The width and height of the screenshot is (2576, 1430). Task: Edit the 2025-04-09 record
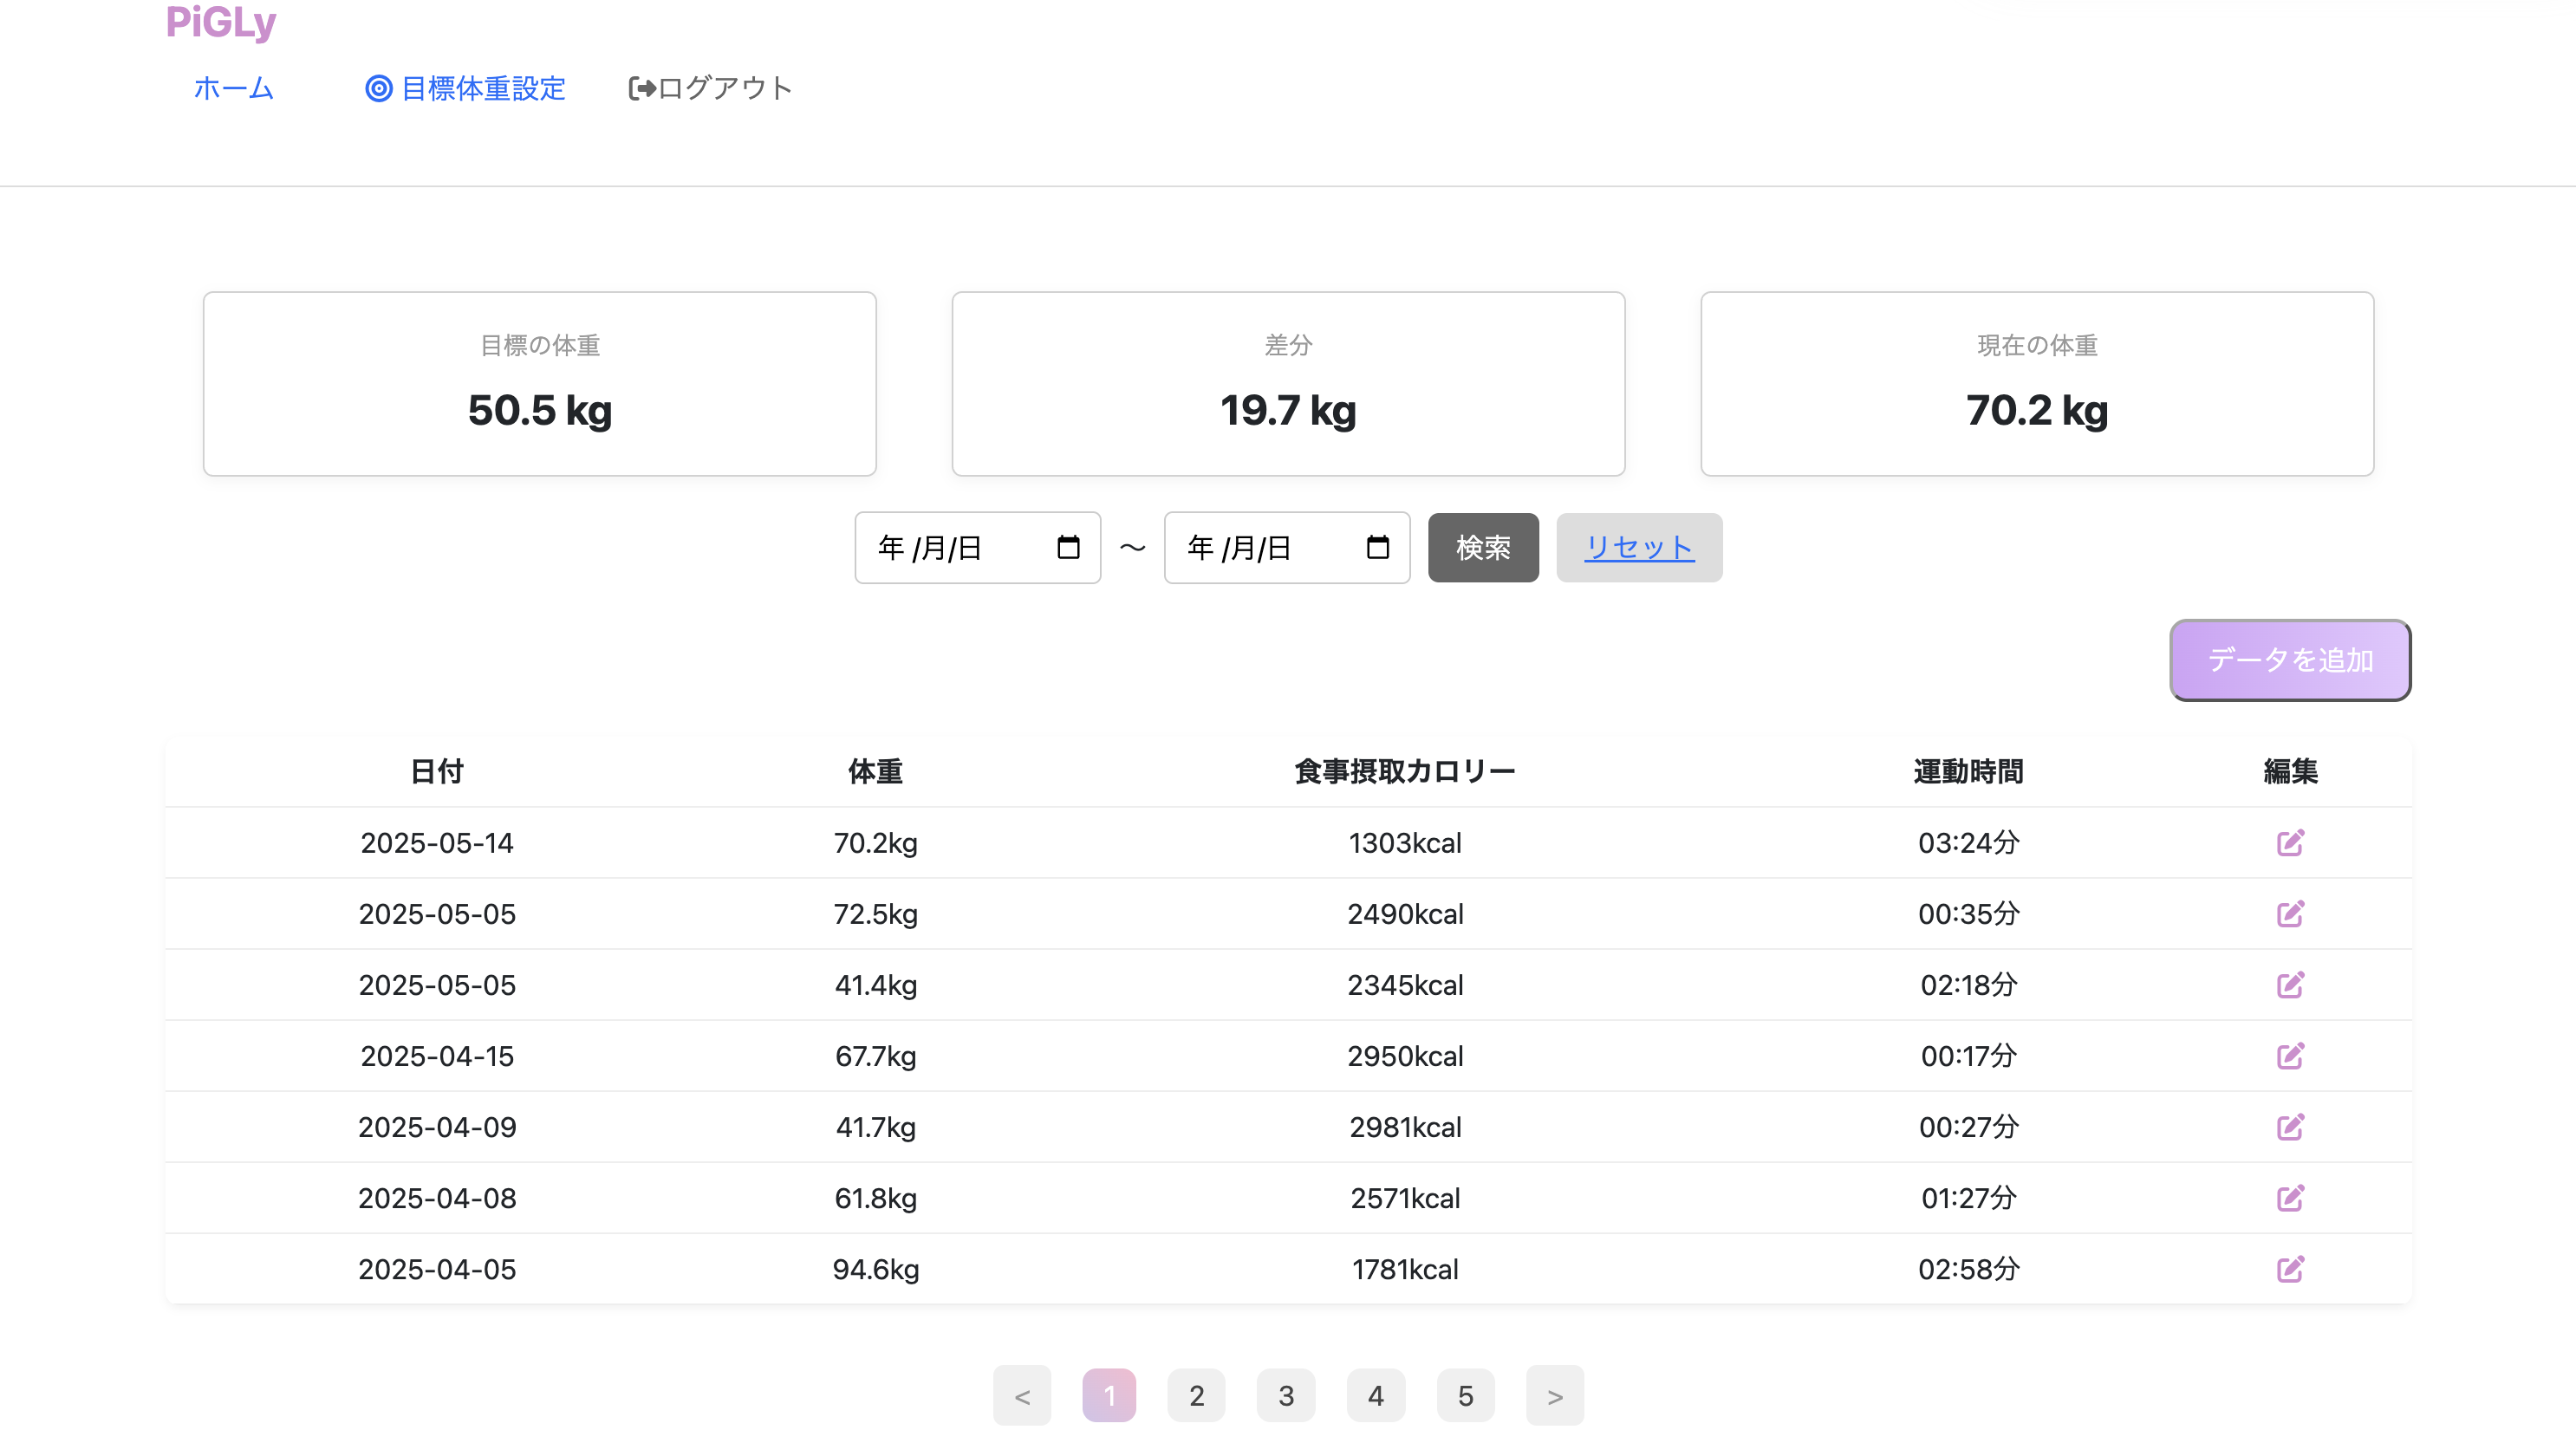(x=2290, y=1126)
